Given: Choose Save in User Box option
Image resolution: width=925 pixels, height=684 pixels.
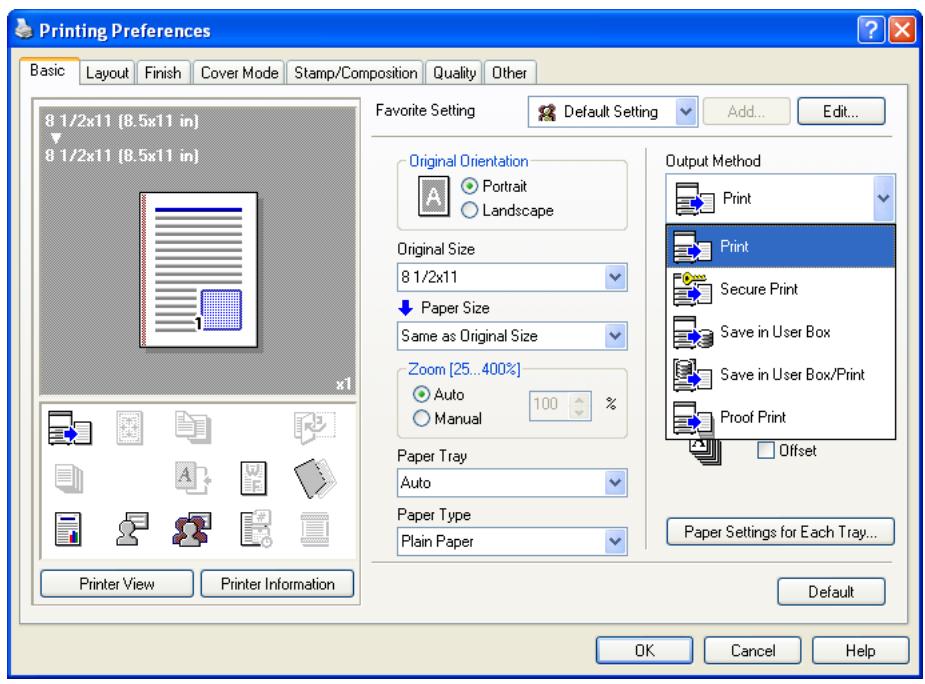Looking at the screenshot, I should [x=780, y=332].
